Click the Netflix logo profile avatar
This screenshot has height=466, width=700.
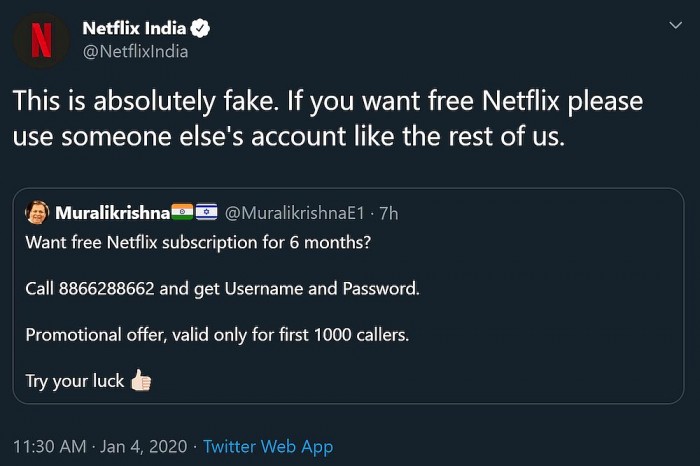(x=40, y=39)
